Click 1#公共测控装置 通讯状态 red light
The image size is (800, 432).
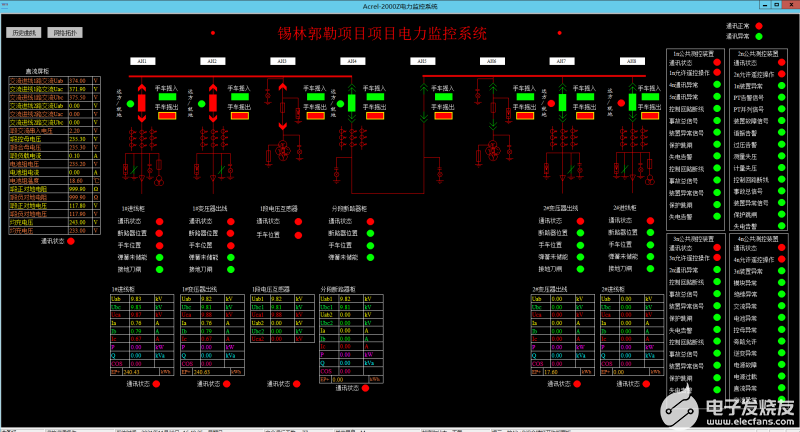(x=717, y=63)
